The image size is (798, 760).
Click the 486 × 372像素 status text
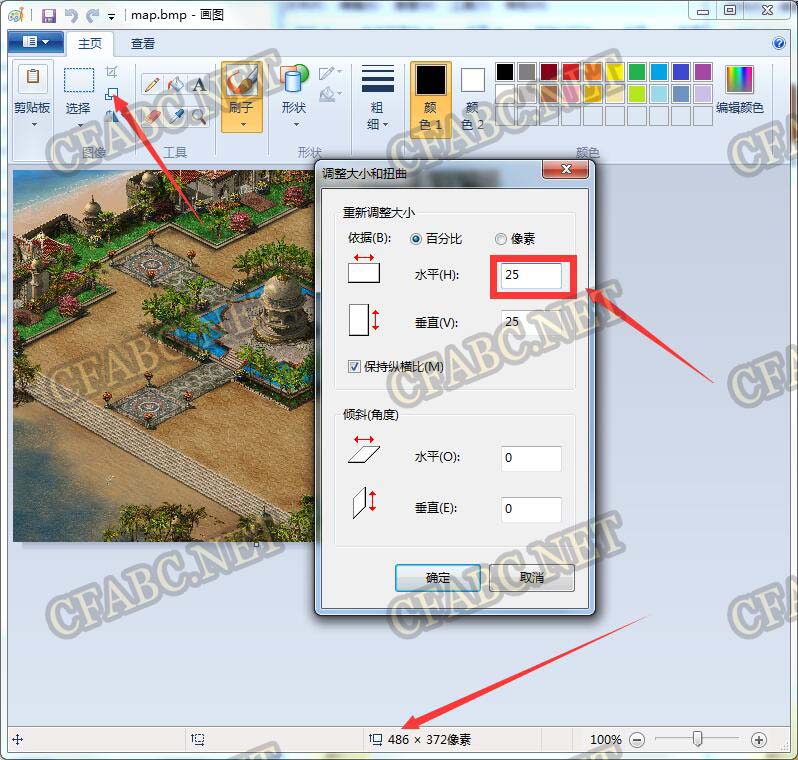[x=430, y=740]
